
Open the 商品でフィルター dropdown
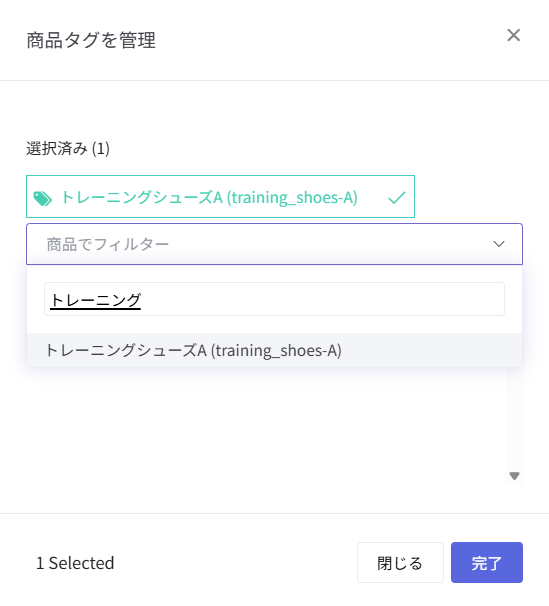click(274, 244)
